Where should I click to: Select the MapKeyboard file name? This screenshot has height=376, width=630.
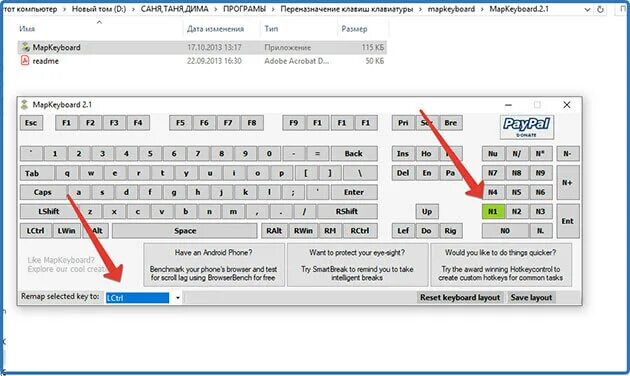tap(56, 47)
